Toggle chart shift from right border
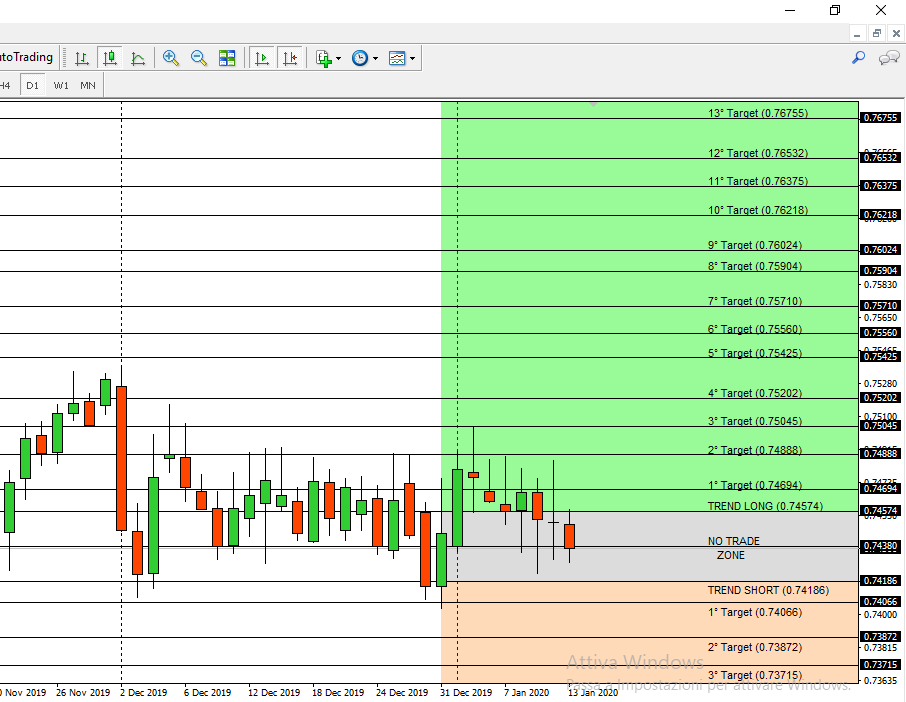Viewport: 906px width, 702px height. click(290, 58)
